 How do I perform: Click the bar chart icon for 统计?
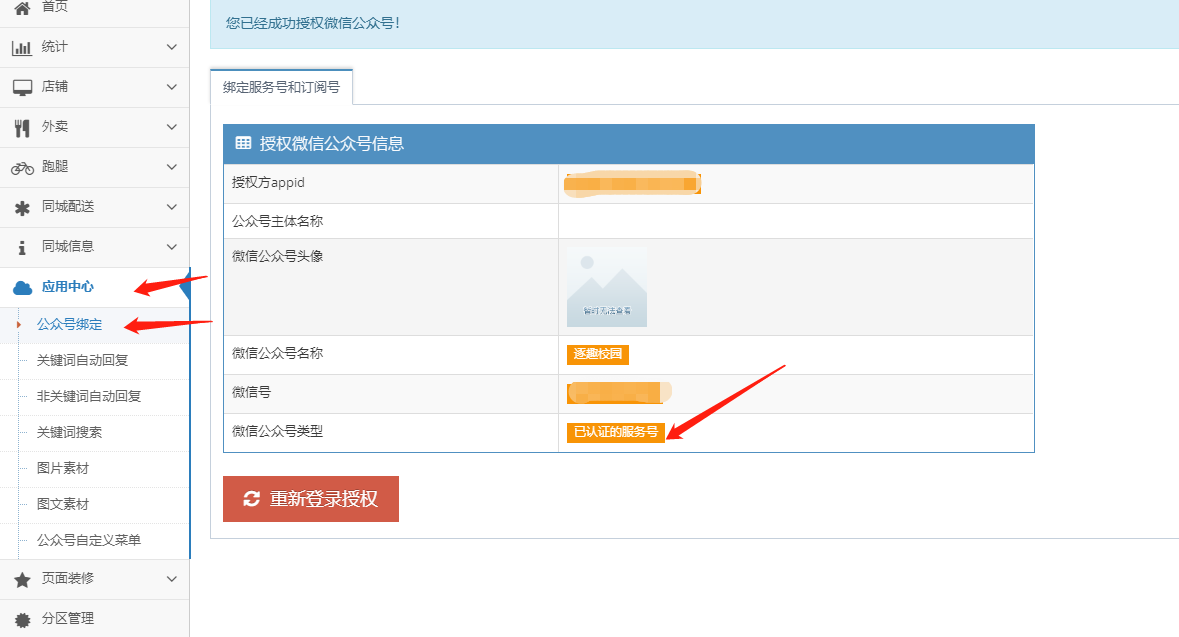pos(22,47)
